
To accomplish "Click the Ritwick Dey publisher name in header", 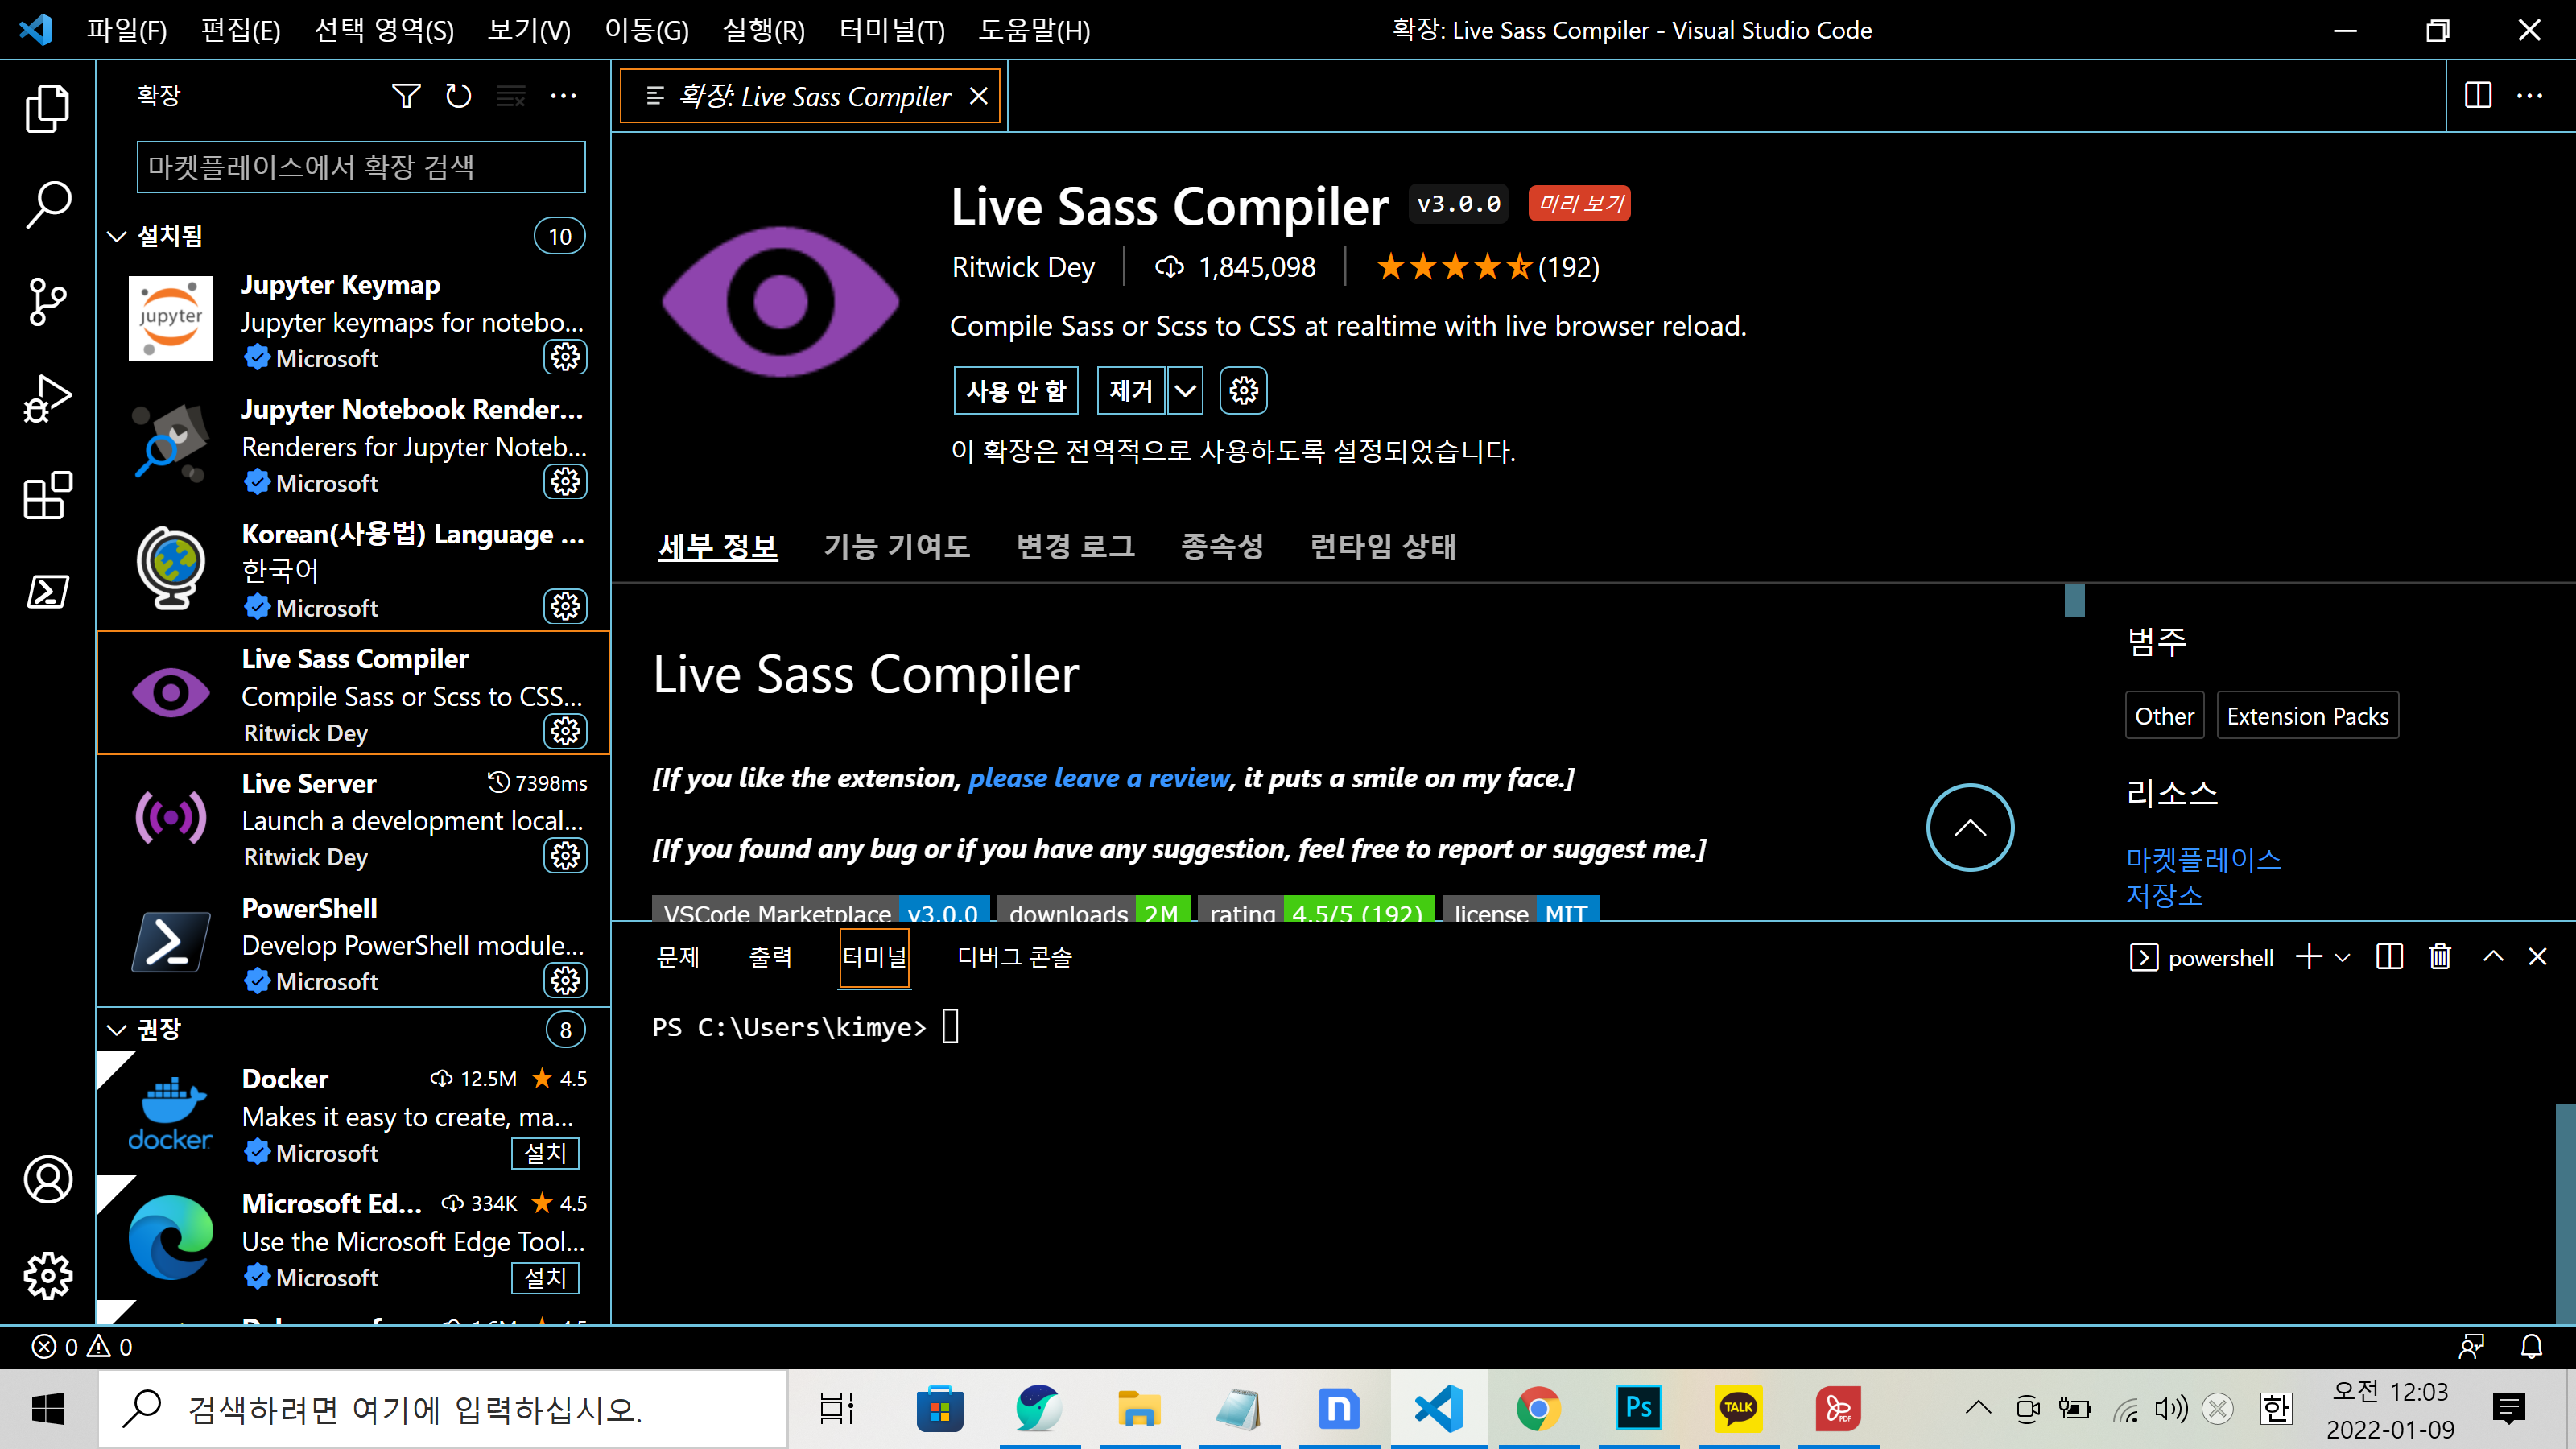I will click(1023, 267).
